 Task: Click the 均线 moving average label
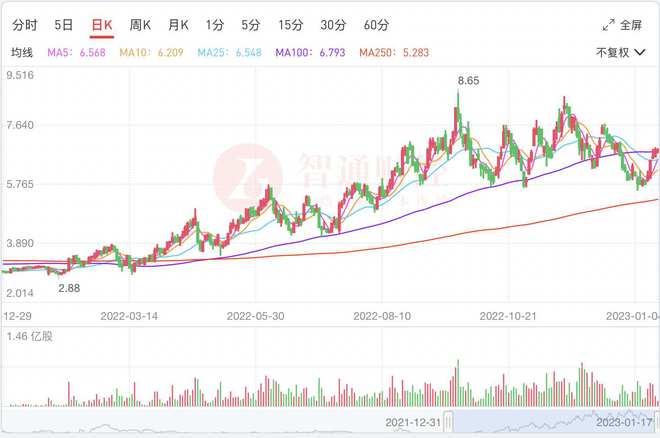pos(22,53)
